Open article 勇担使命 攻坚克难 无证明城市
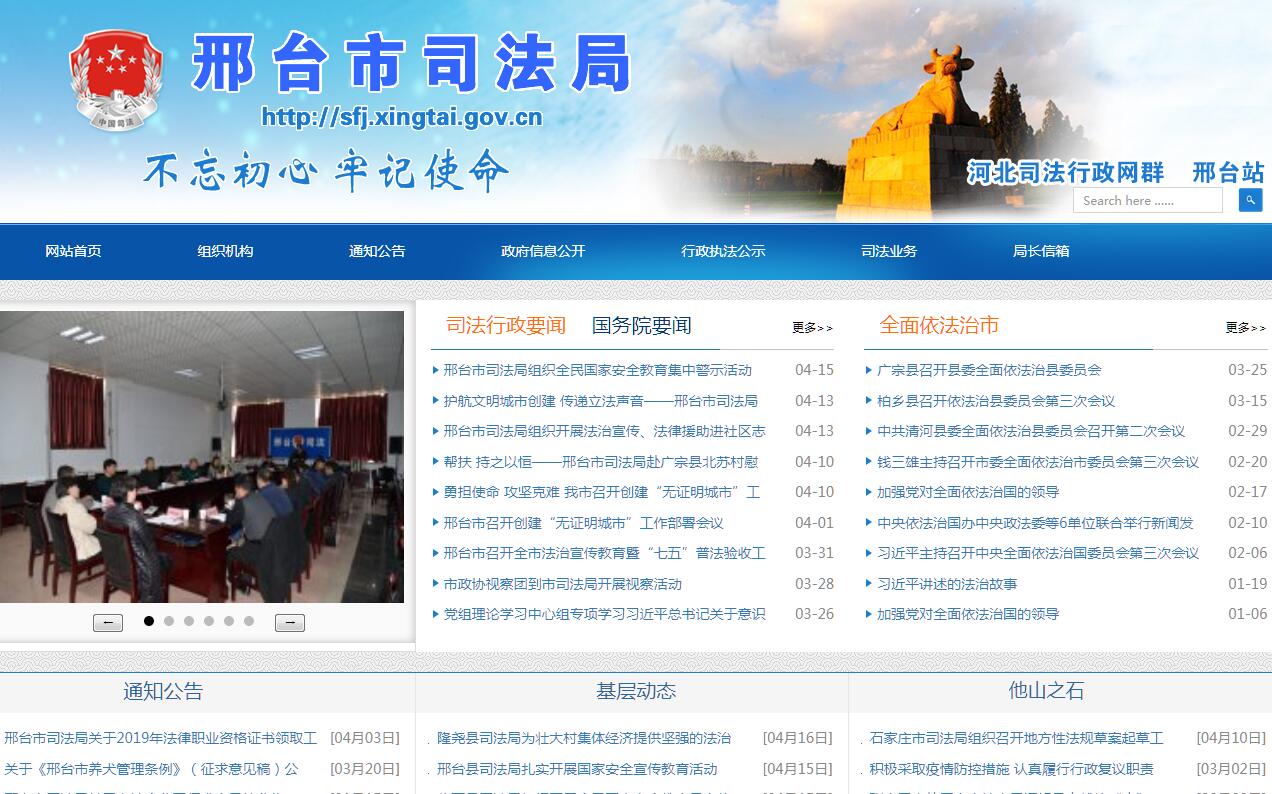Screen dimensions: 1272x794 click(601, 492)
